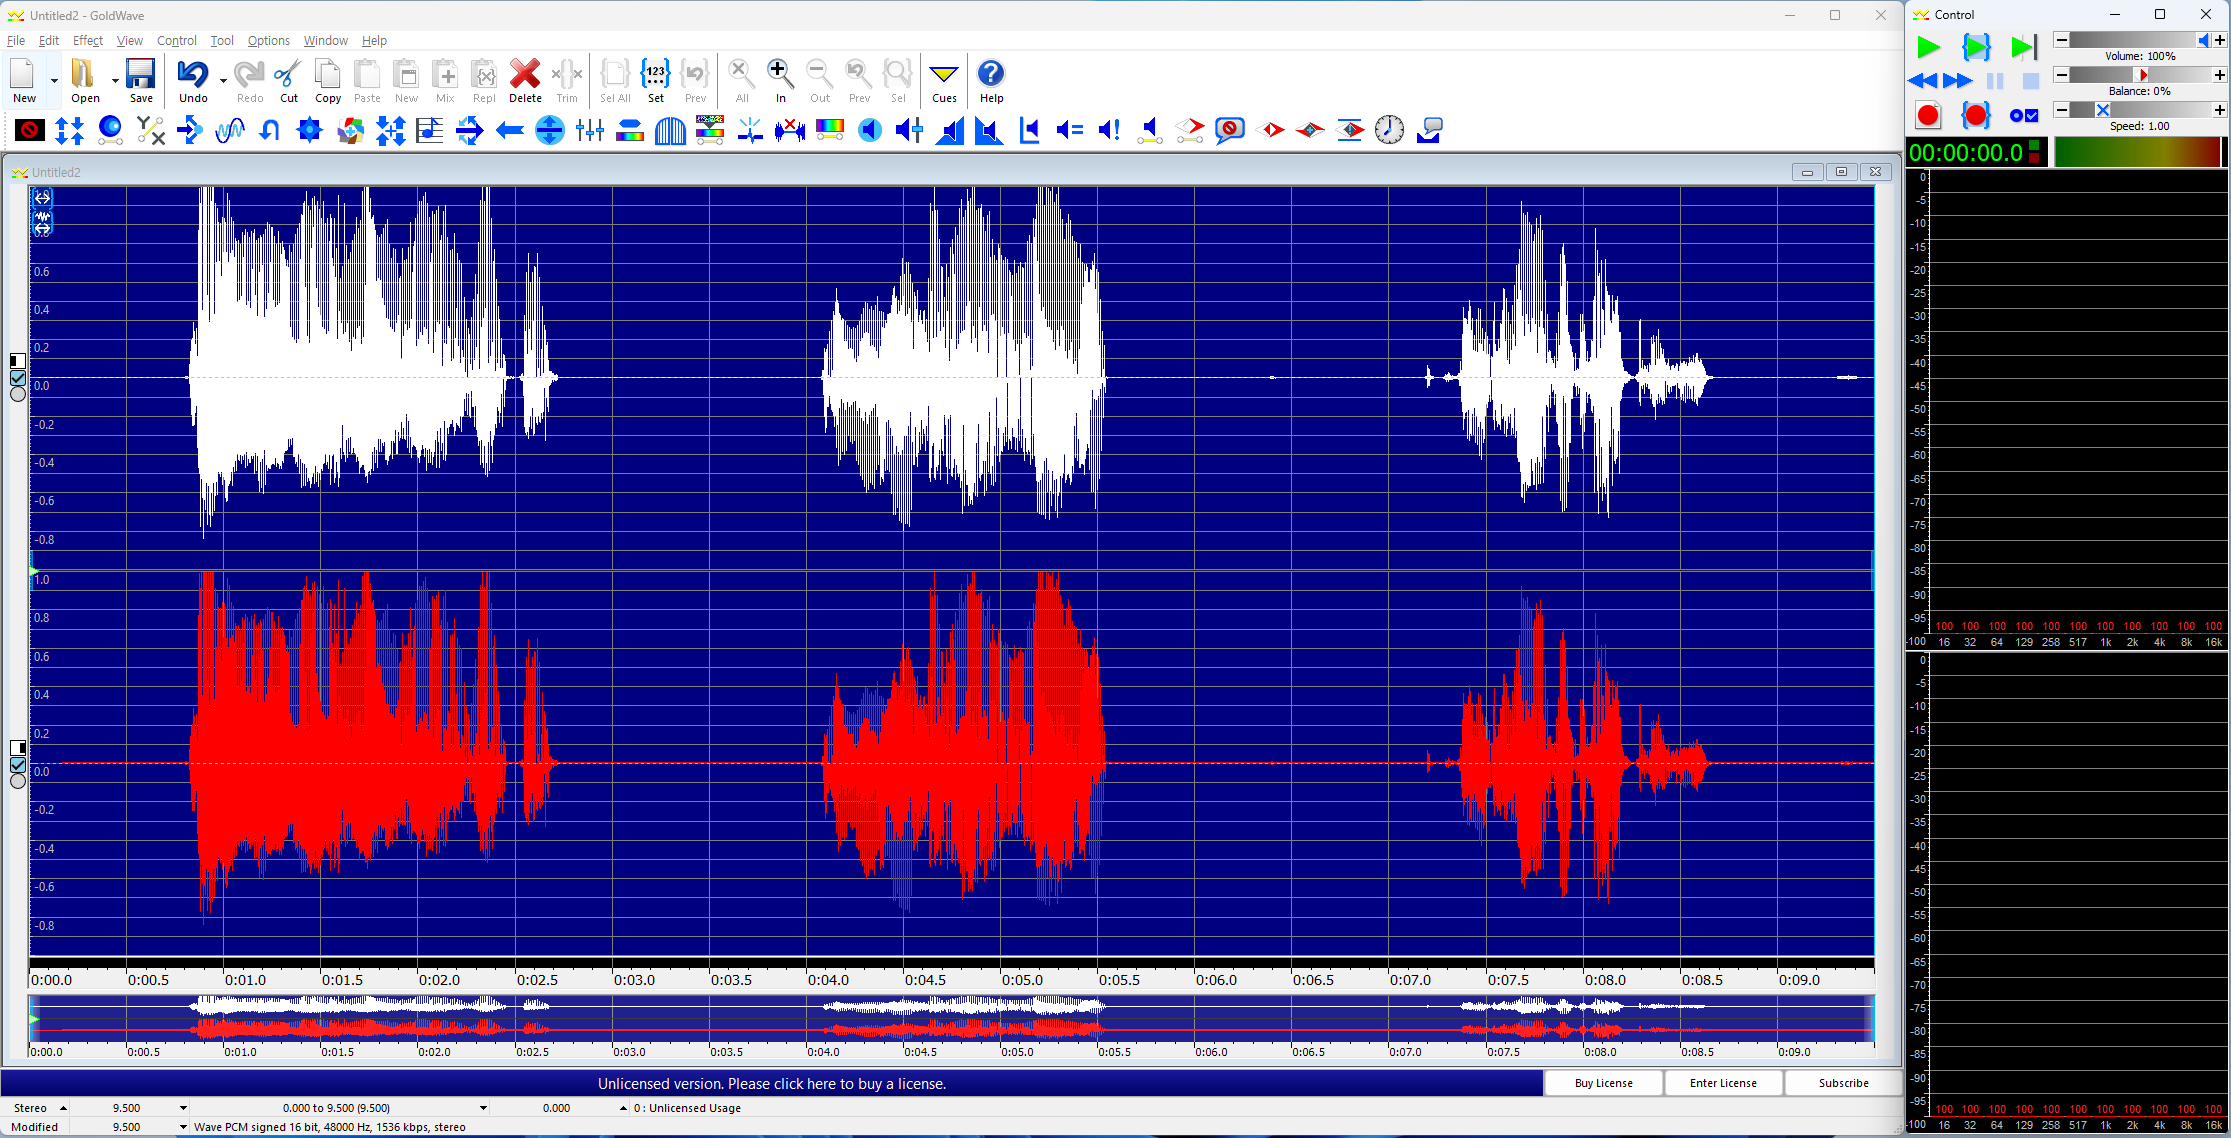Toggle the right red channel checkbox
The width and height of the screenshot is (2231, 1138).
point(18,765)
